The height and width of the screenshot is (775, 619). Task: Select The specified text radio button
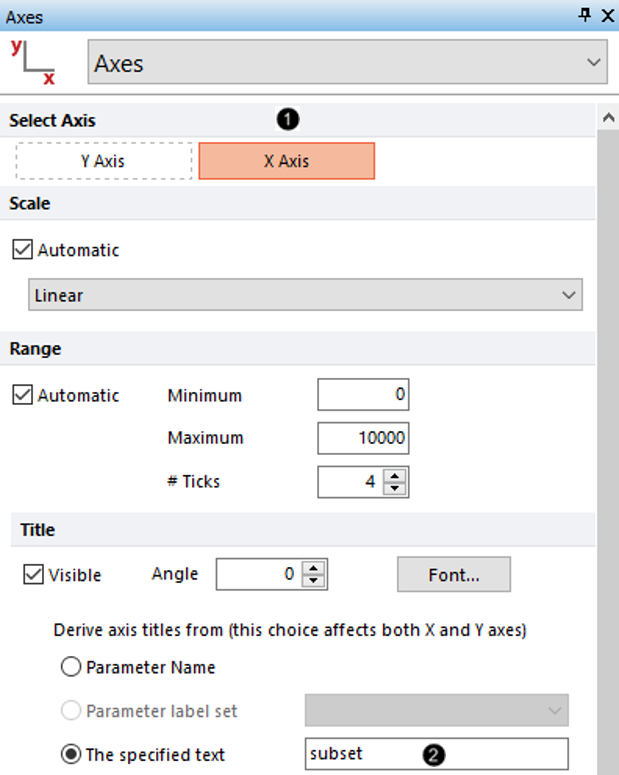click(71, 754)
